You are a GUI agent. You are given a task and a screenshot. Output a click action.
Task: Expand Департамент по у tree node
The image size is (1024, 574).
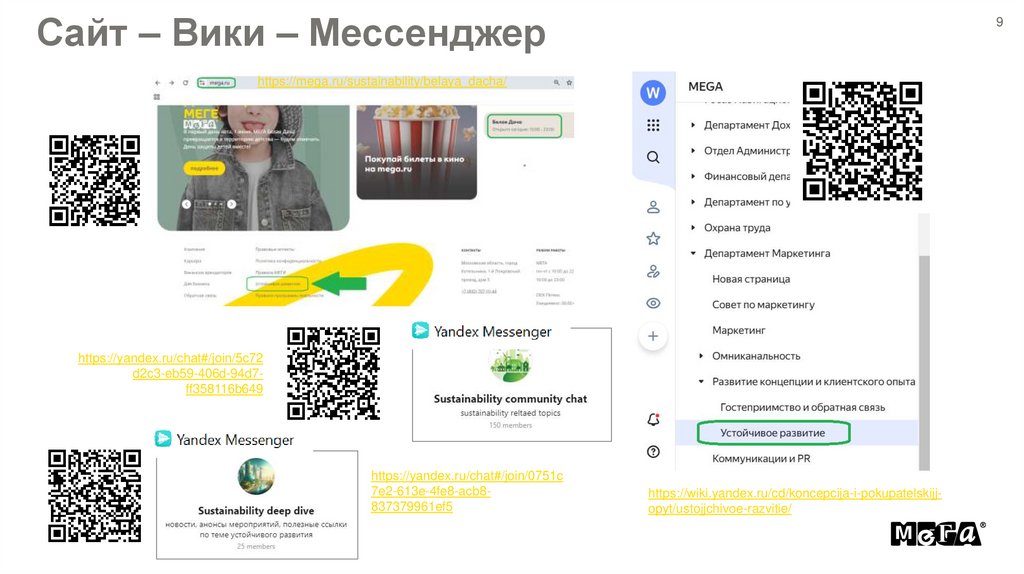click(693, 202)
